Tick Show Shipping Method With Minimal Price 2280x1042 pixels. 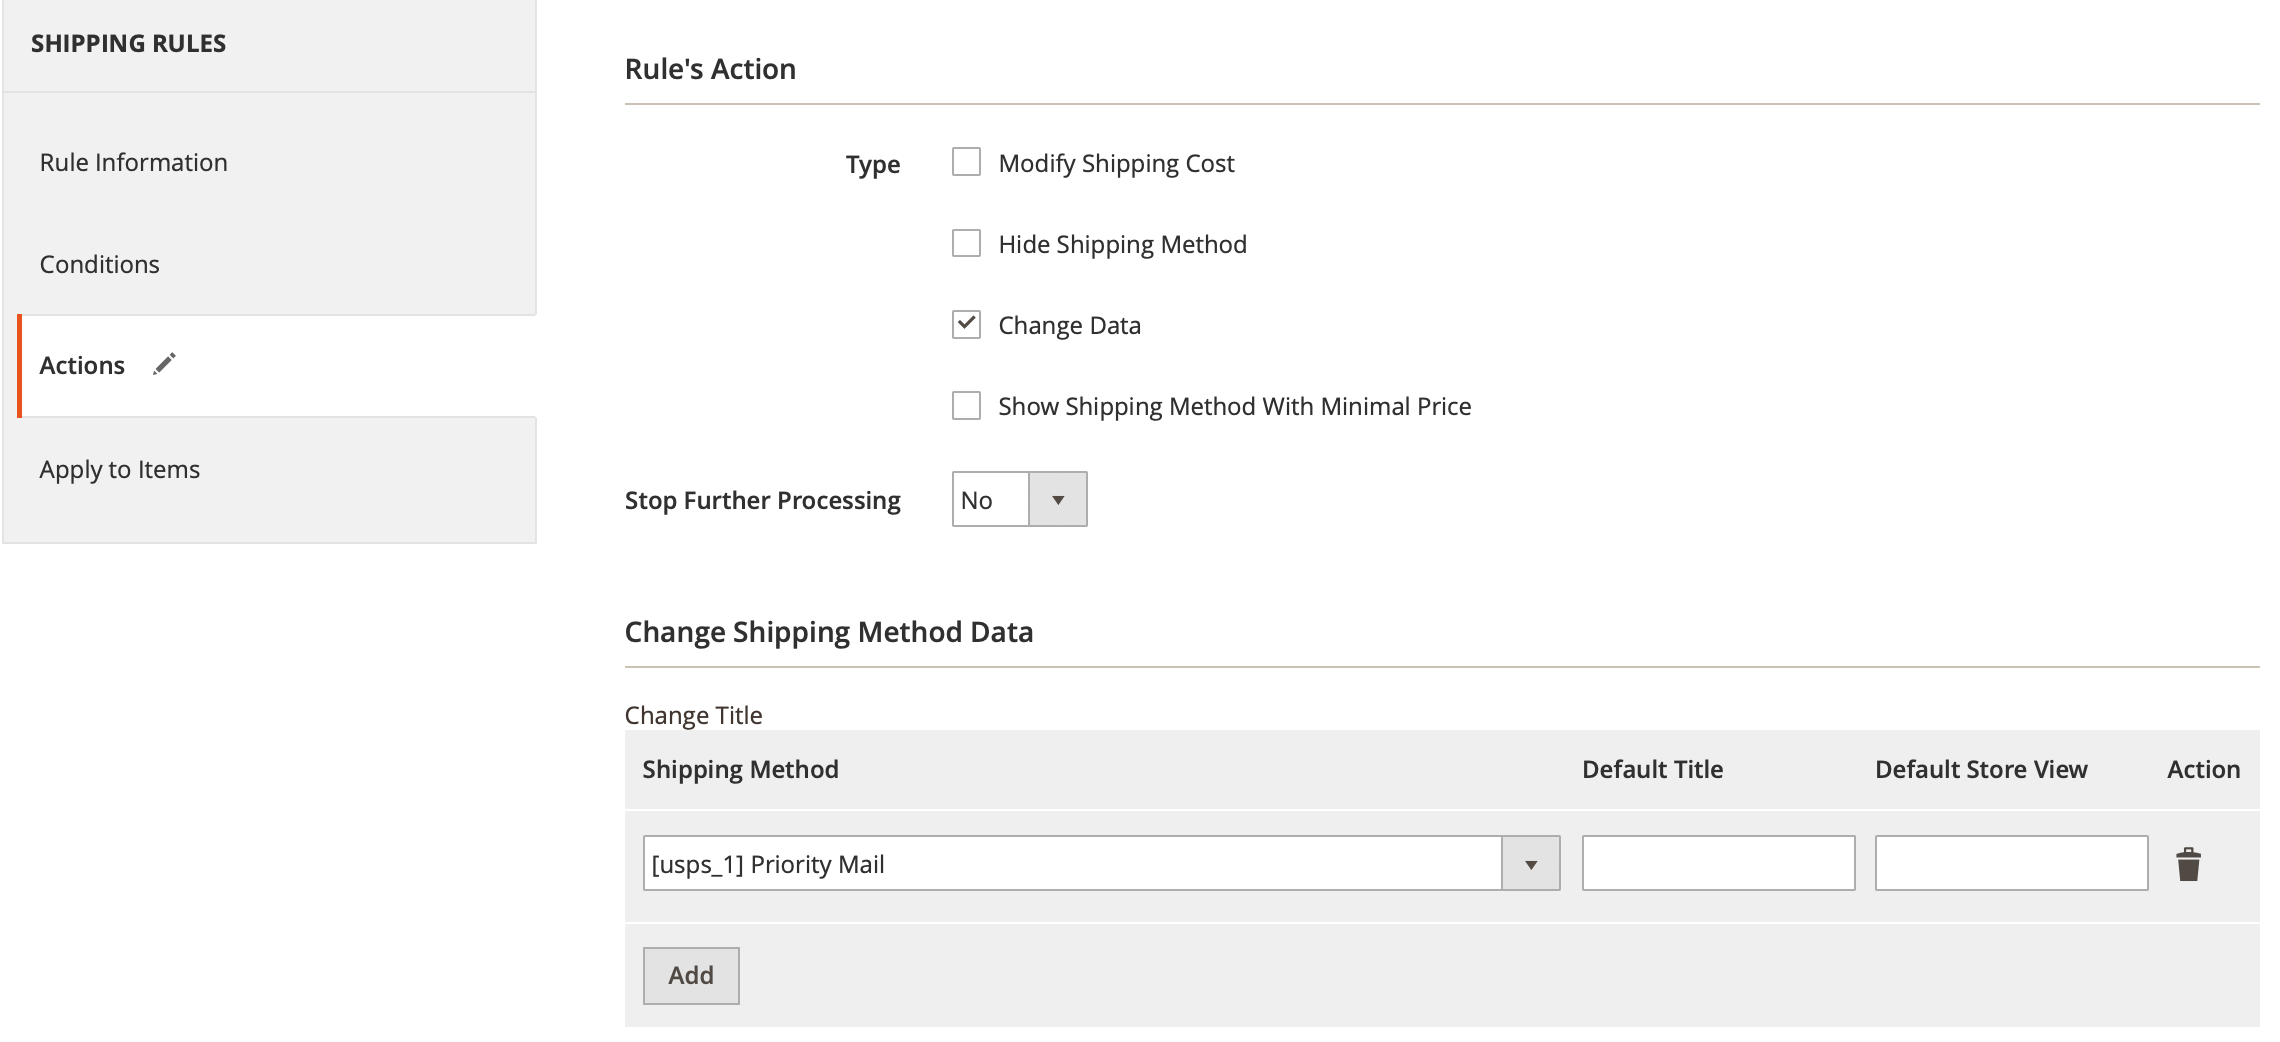click(x=966, y=405)
